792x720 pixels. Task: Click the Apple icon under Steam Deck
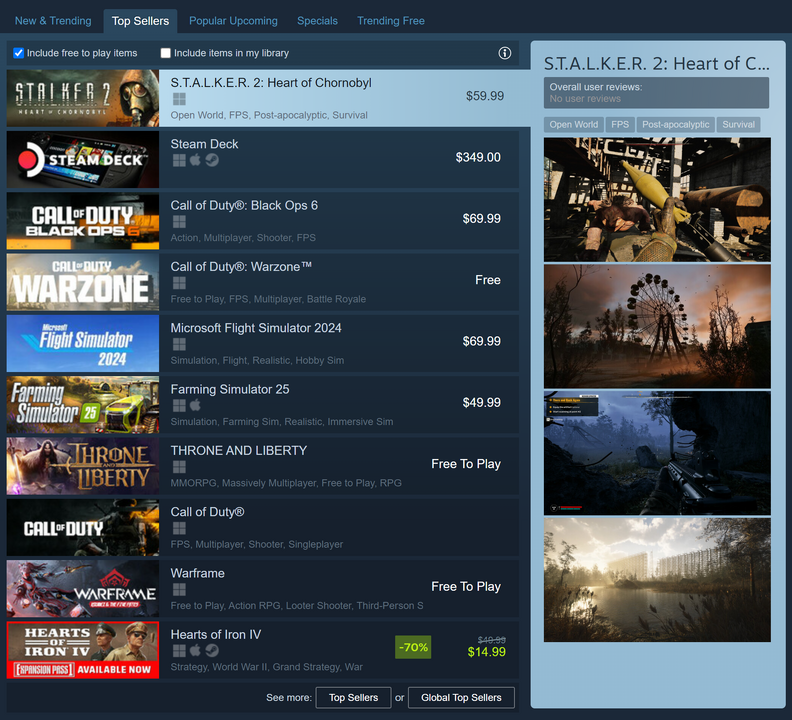click(196, 160)
